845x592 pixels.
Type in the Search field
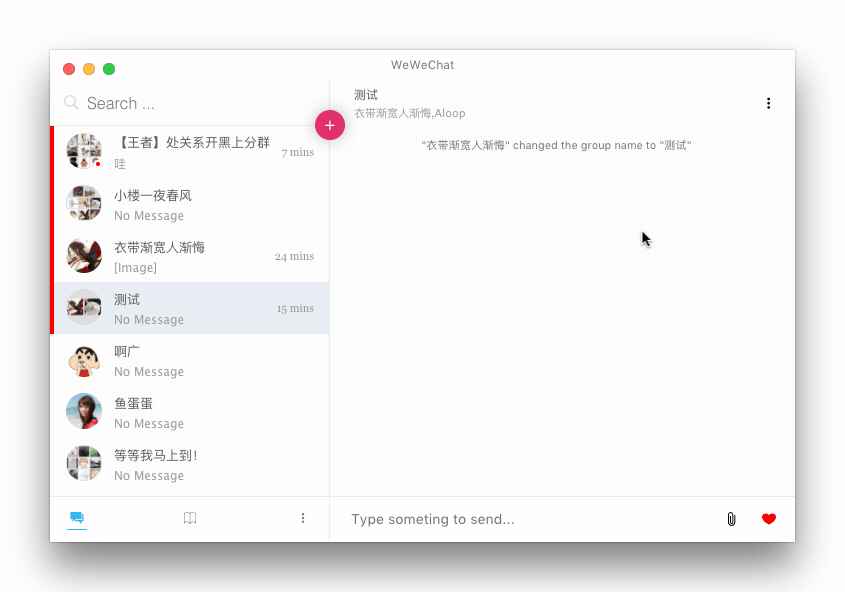(190, 103)
